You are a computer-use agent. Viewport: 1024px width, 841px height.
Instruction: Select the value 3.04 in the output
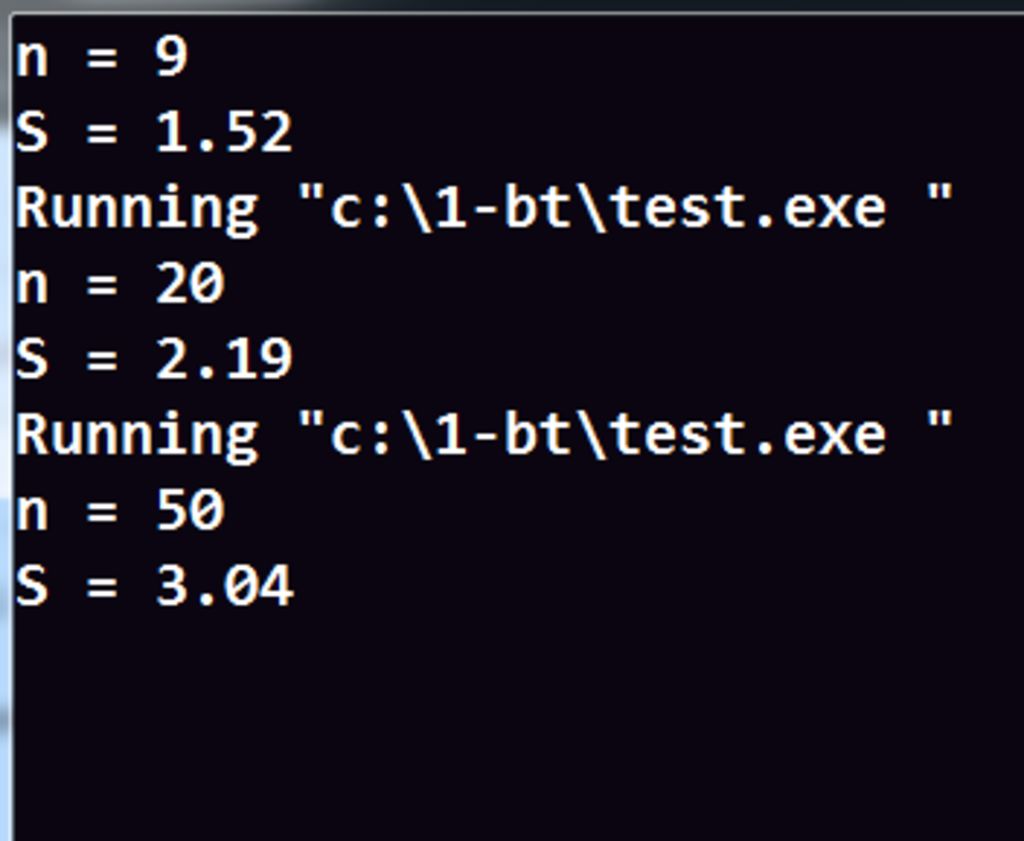pyautogui.click(x=224, y=586)
